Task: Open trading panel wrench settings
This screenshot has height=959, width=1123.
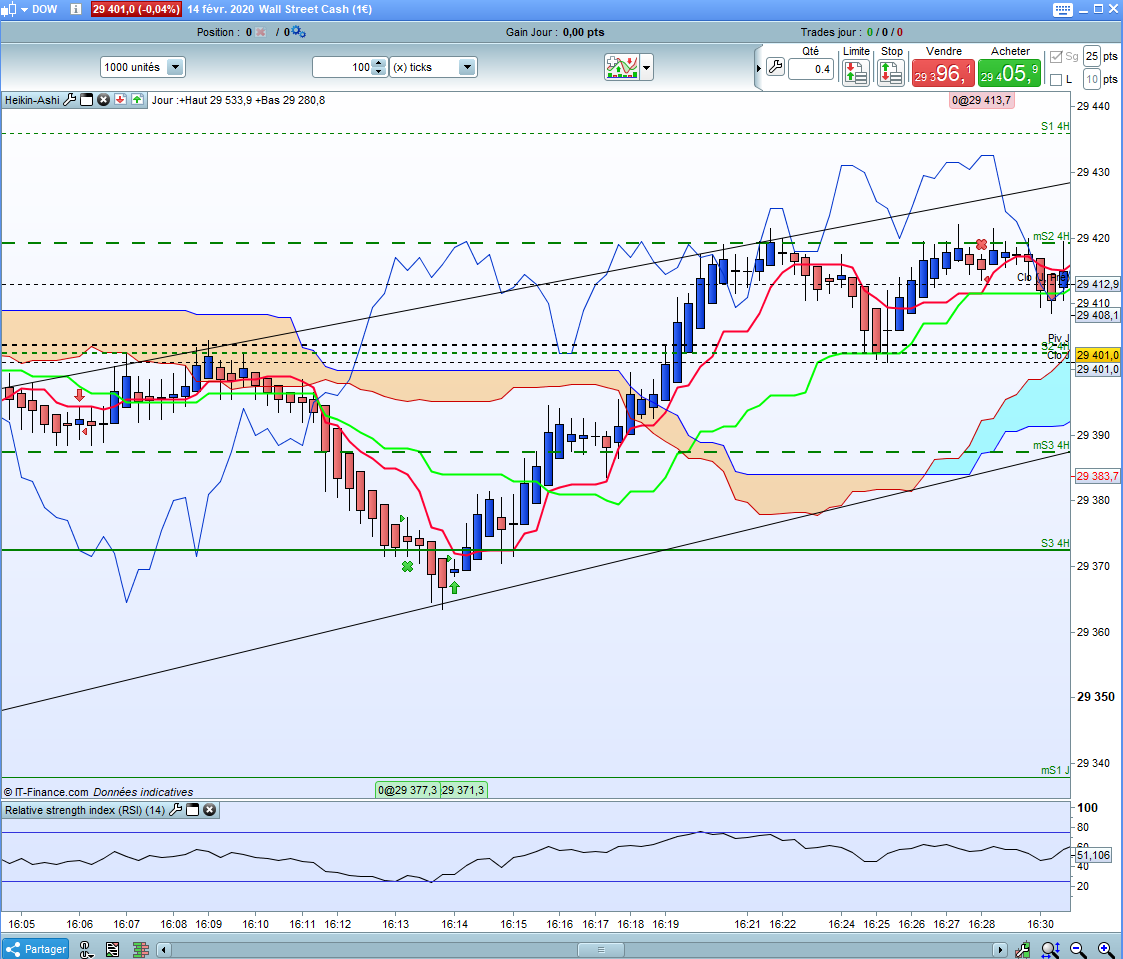Action: pos(775,67)
